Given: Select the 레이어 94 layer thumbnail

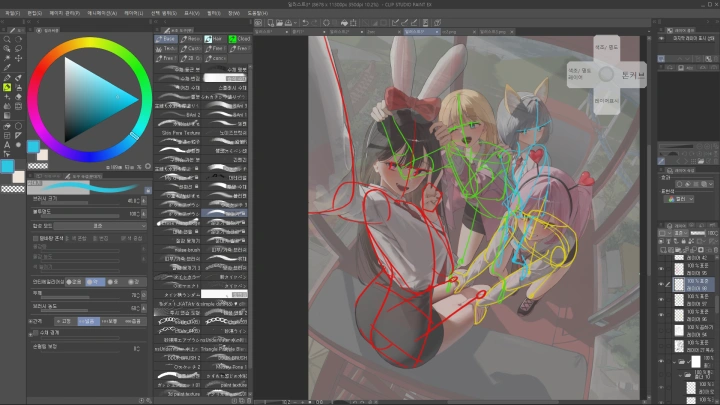Looking at the screenshot, I should (679, 330).
